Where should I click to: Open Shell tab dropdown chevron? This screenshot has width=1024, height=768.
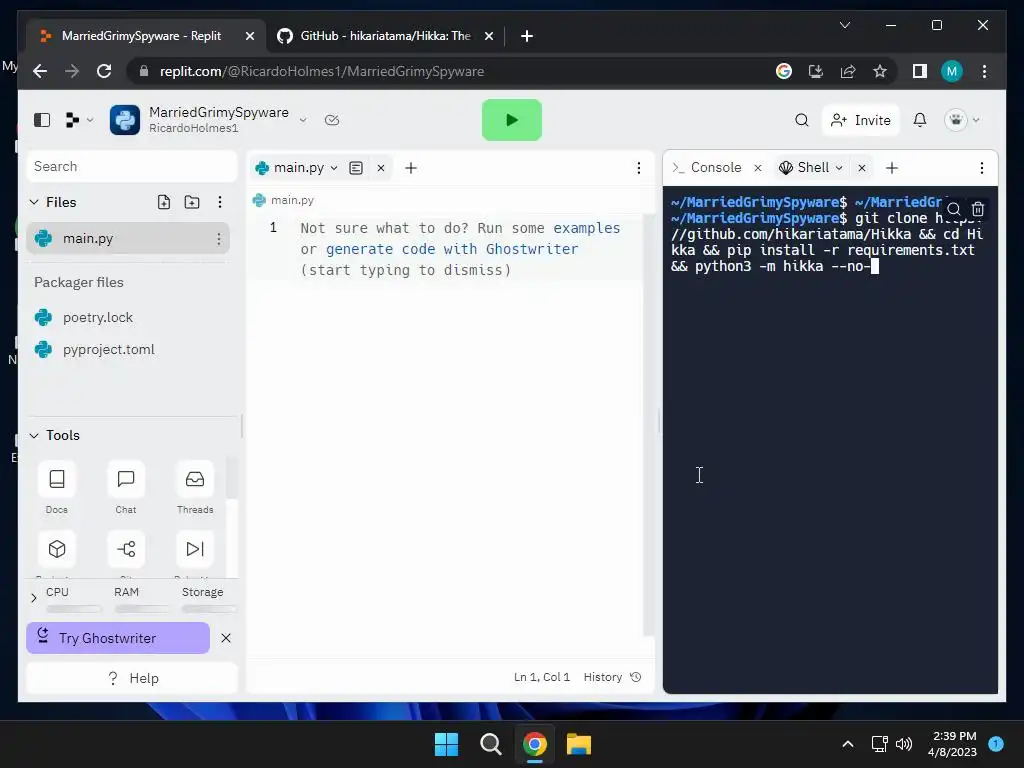[839, 168]
